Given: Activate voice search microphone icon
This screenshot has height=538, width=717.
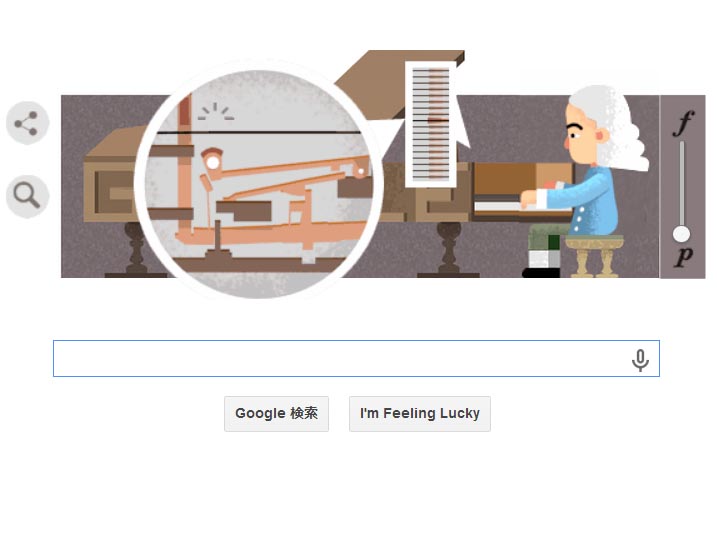Looking at the screenshot, I should [640, 360].
